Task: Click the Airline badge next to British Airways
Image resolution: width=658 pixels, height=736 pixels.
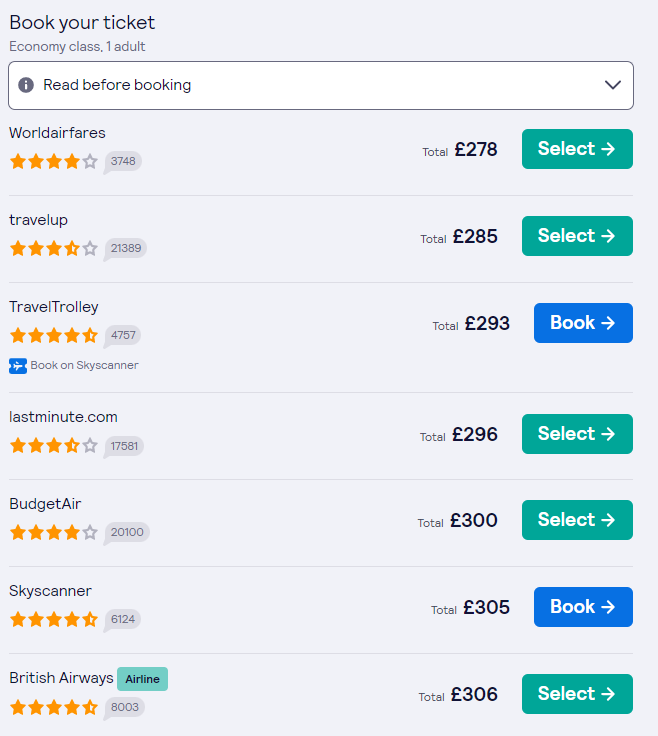Action: point(142,679)
